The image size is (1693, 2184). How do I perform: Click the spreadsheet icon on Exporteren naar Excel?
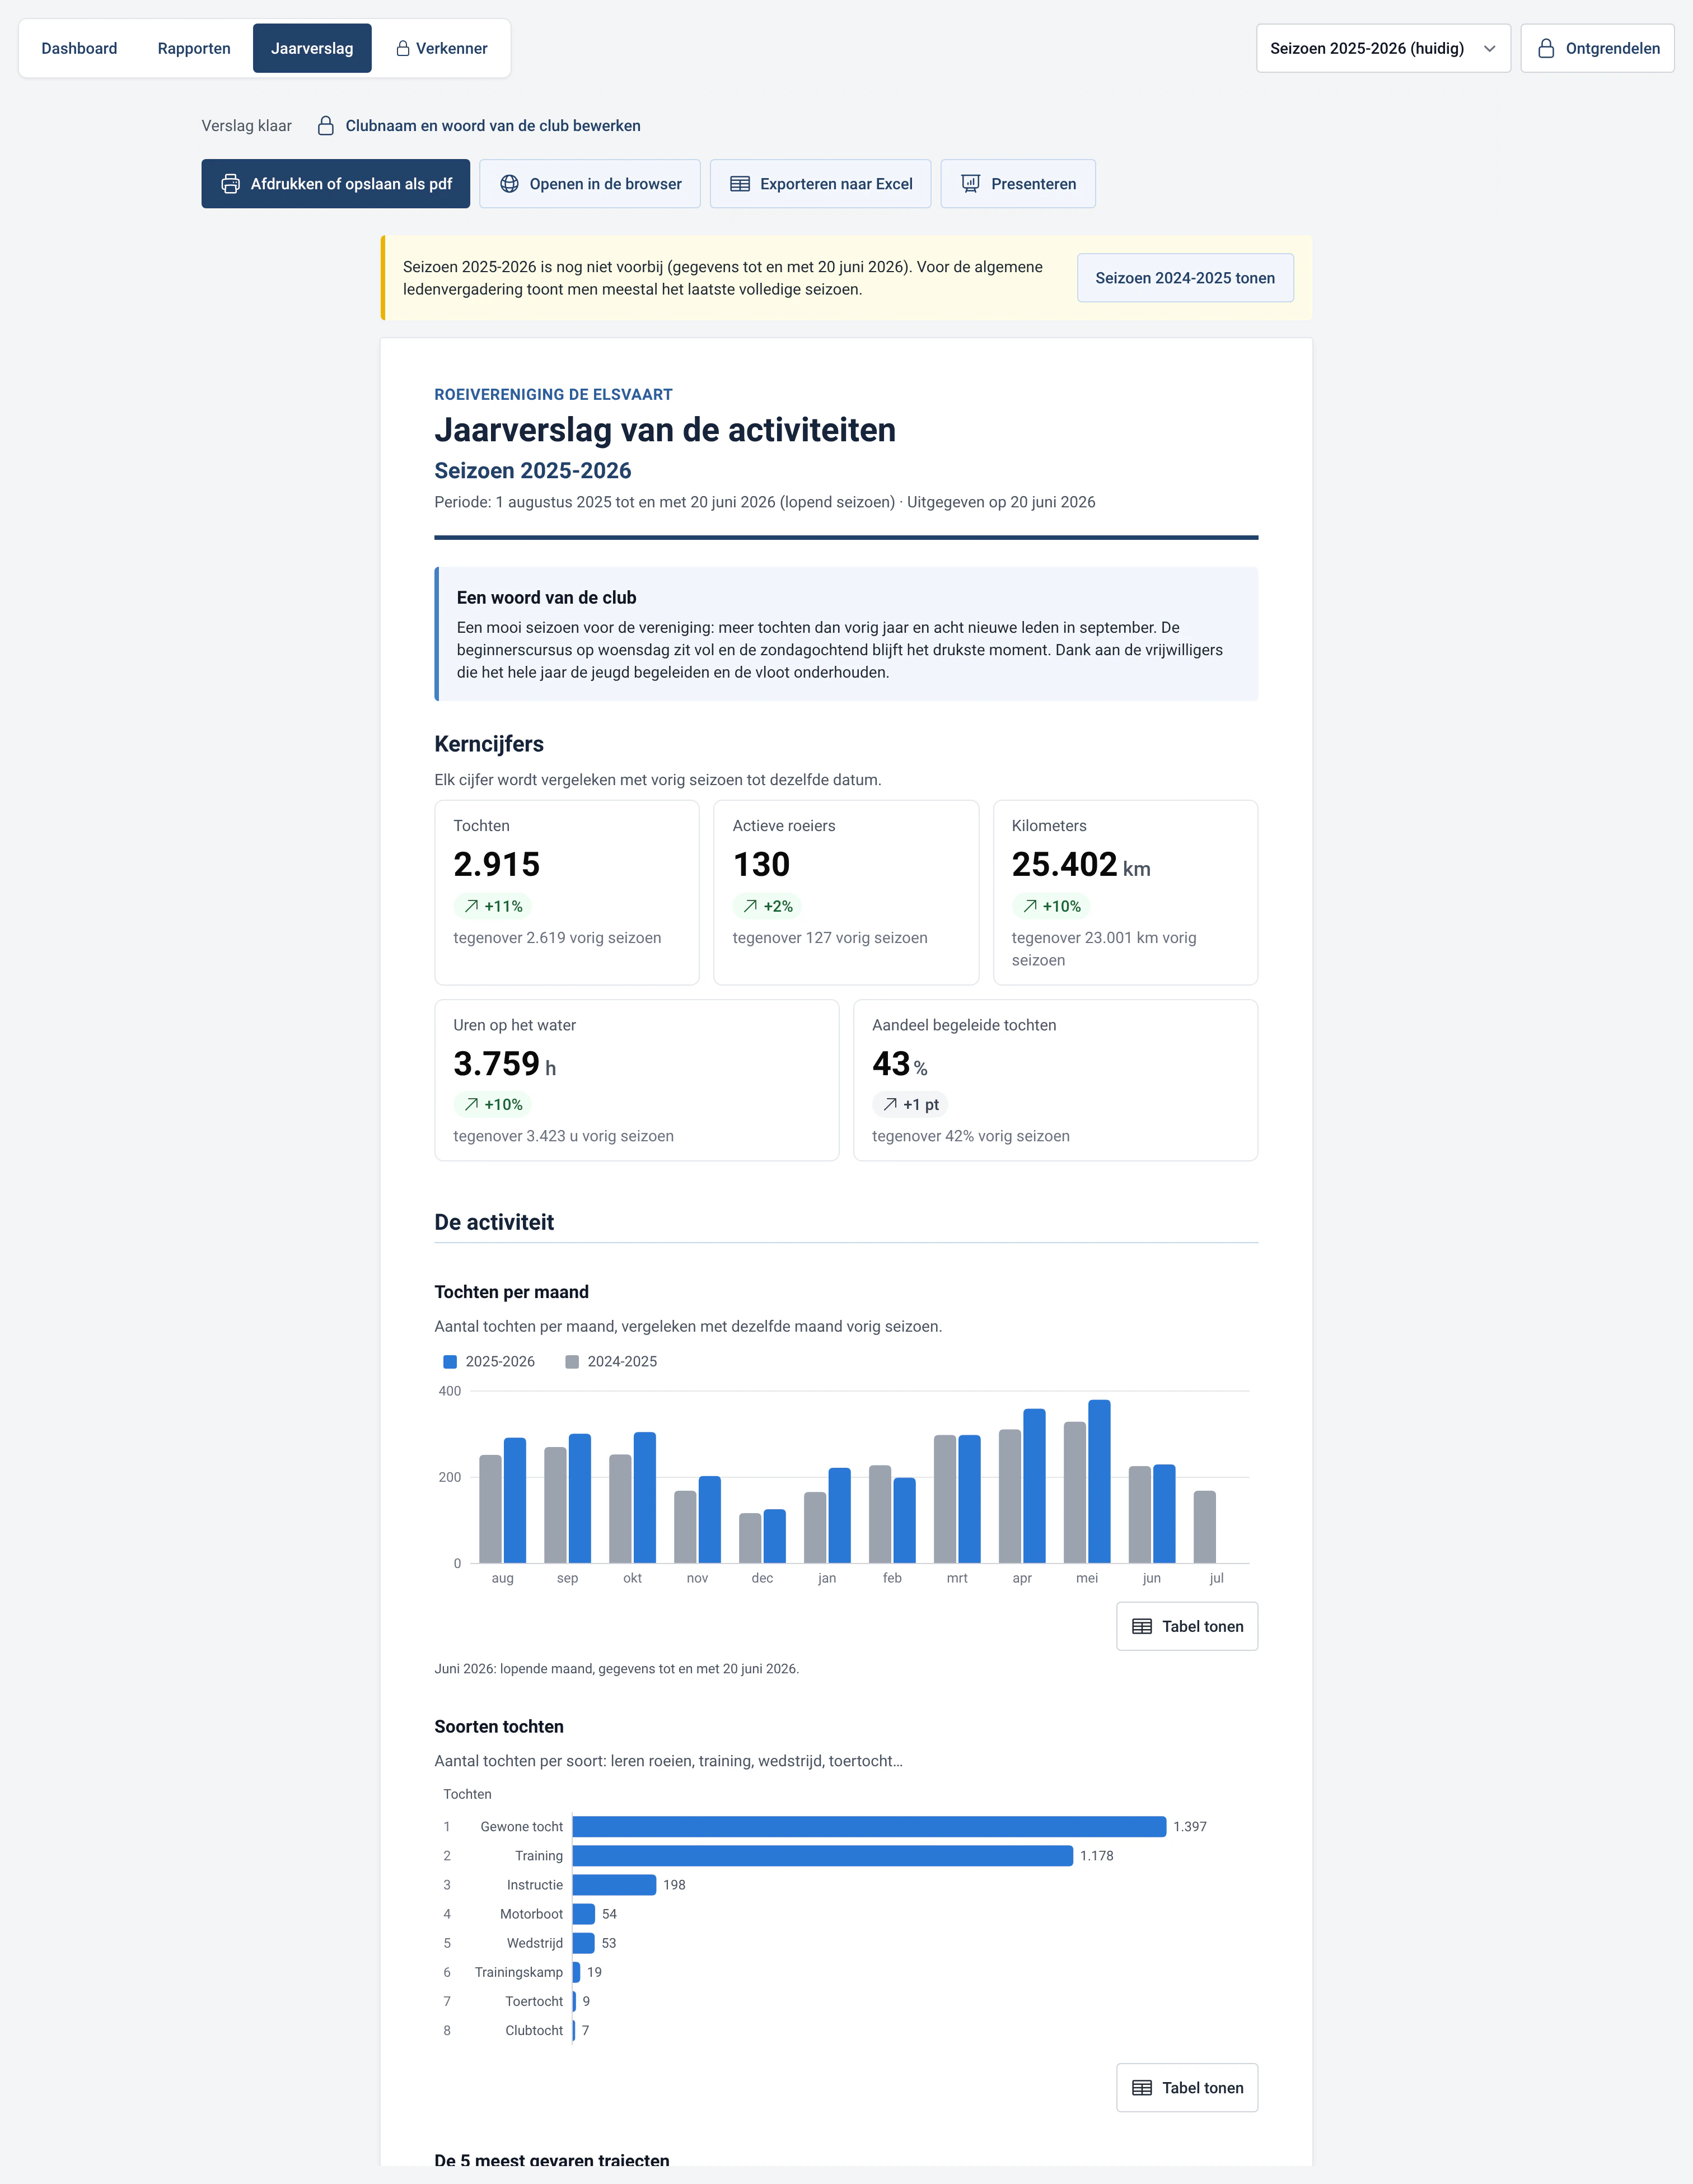(x=740, y=184)
